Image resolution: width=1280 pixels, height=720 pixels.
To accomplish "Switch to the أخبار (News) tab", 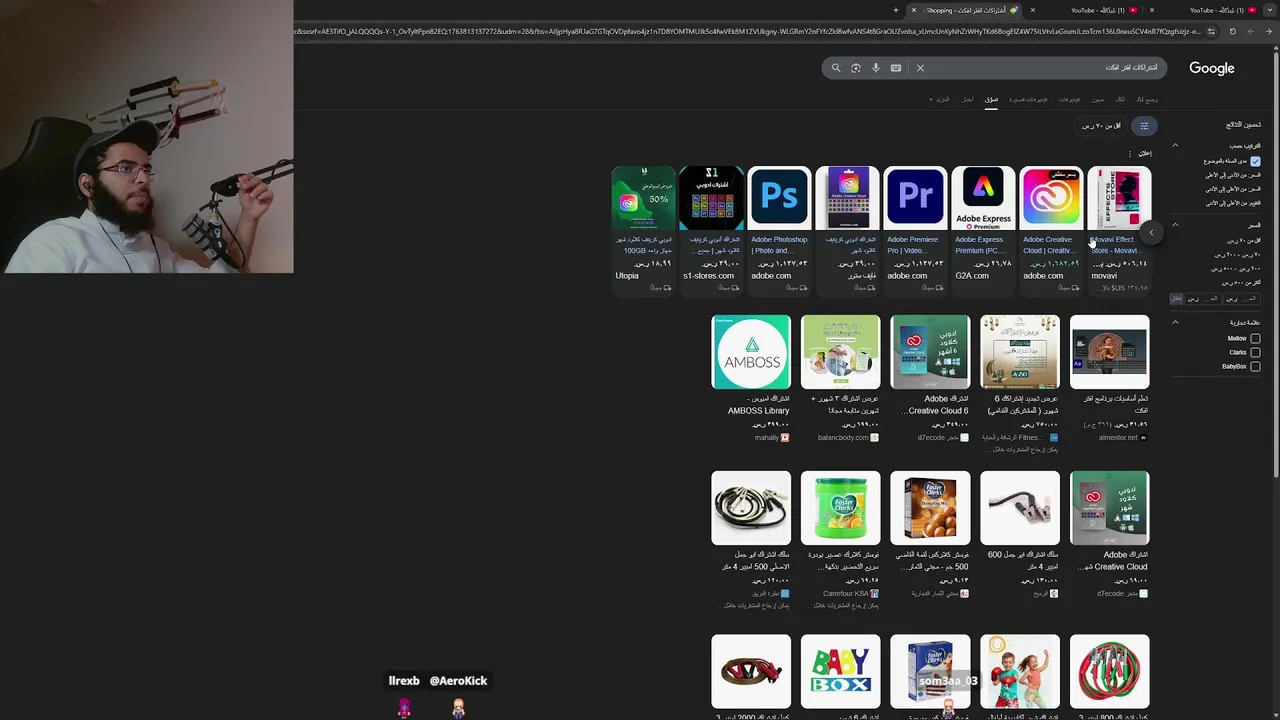I will pyautogui.click(x=967, y=99).
